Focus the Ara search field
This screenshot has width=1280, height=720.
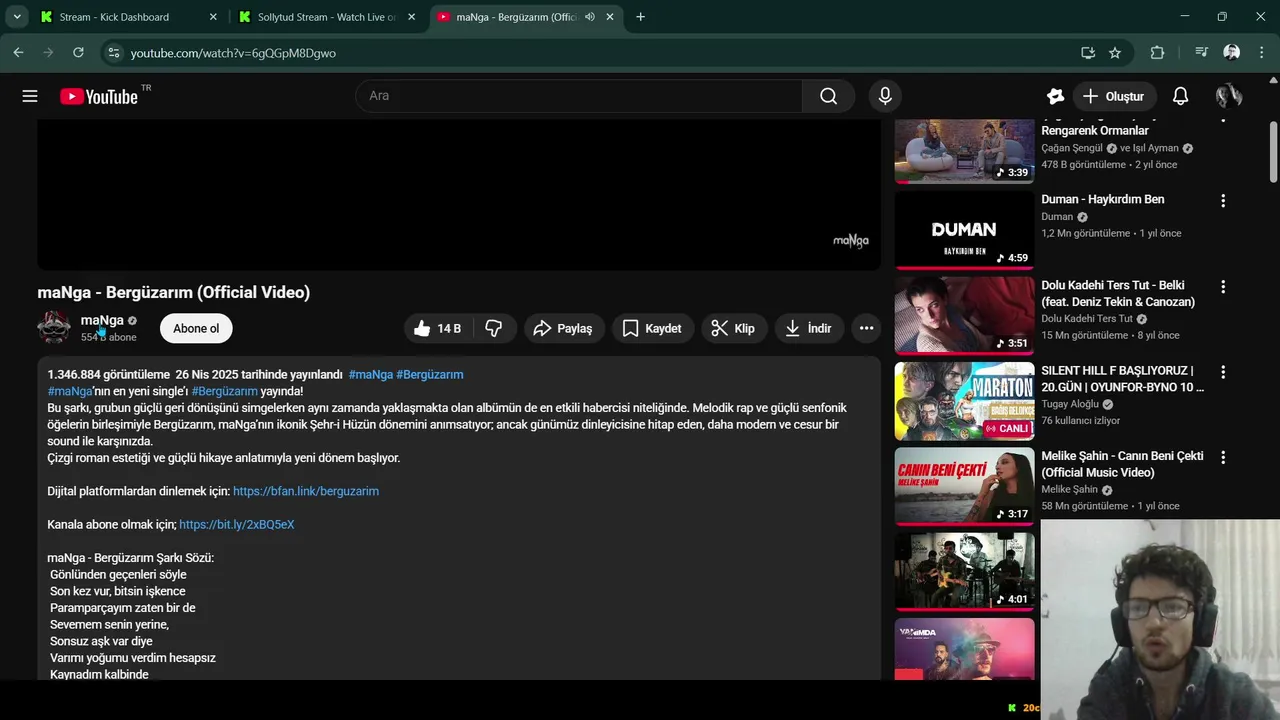[x=580, y=96]
